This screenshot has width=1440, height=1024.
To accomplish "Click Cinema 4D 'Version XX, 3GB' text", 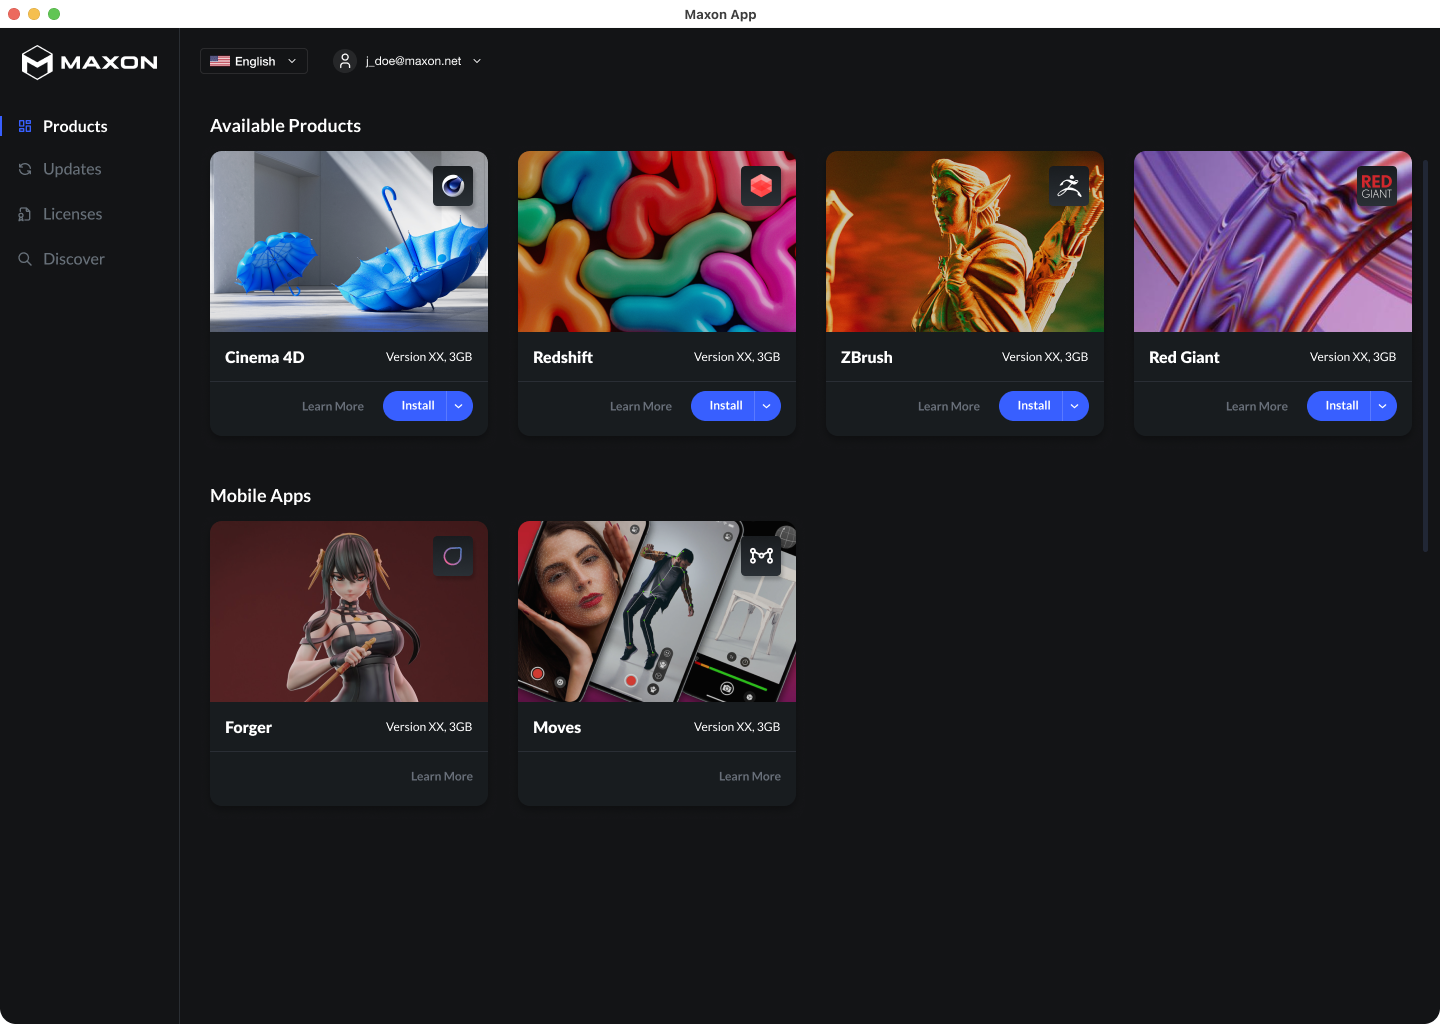I will click(x=429, y=357).
